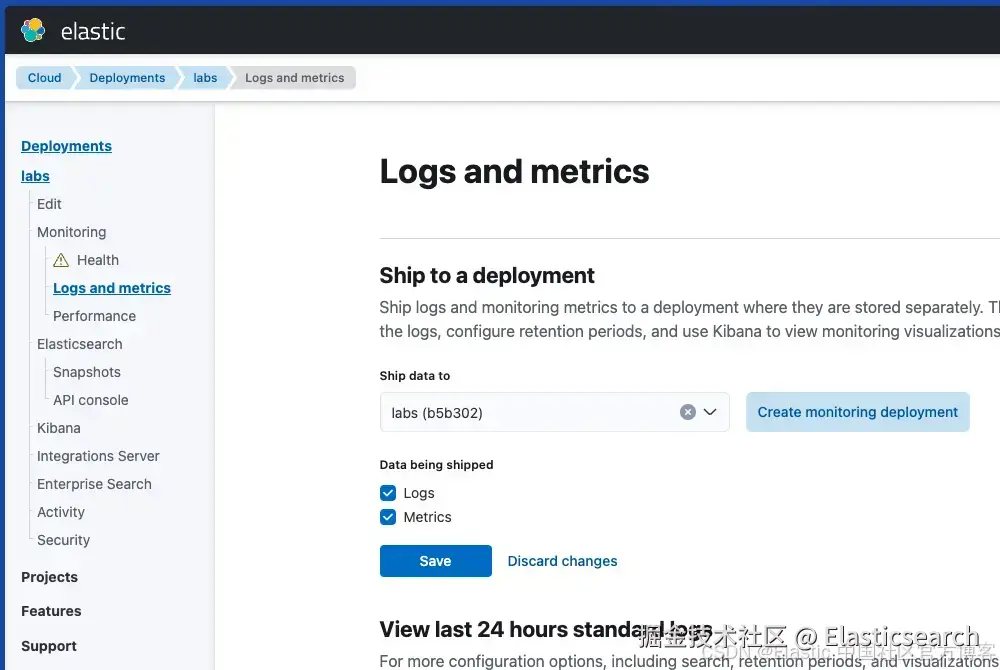Viewport: 1000px width, 670px height.
Task: Click the Ship to a deployment heading
Action: (x=487, y=275)
